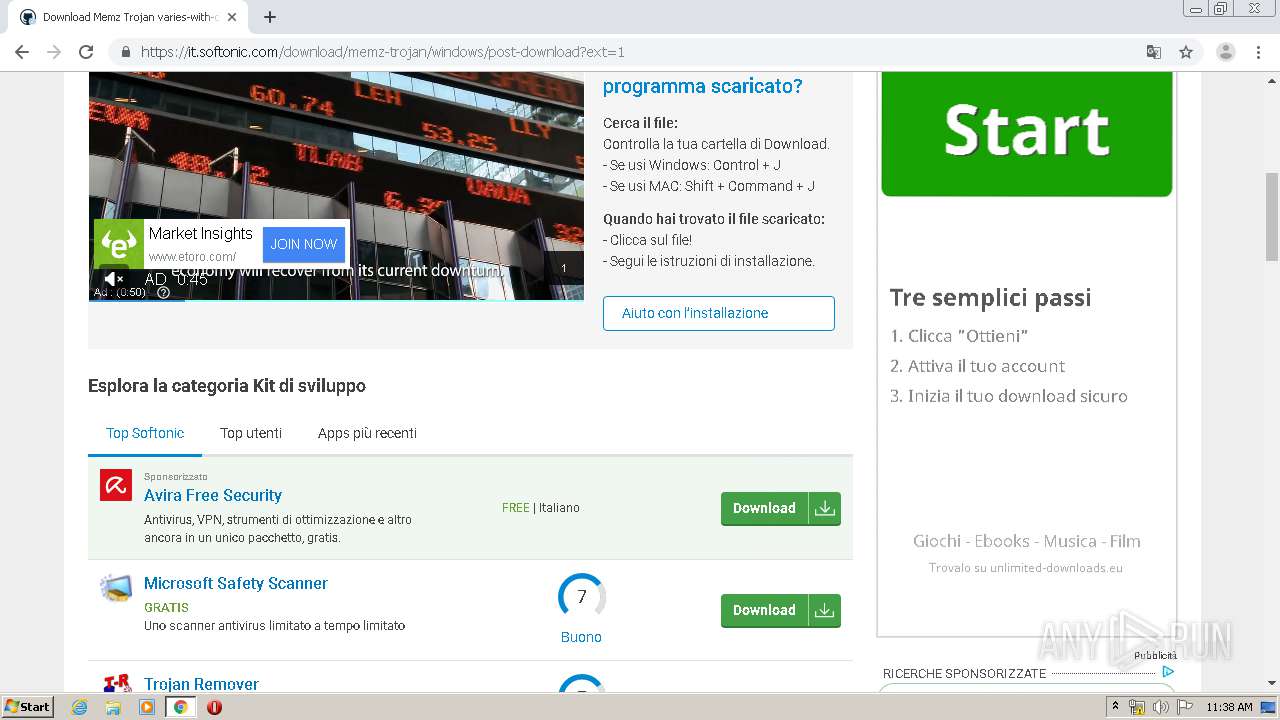Viewport: 1280px width, 720px height.
Task: Show hidden system tray icons
Action: tap(1115, 707)
